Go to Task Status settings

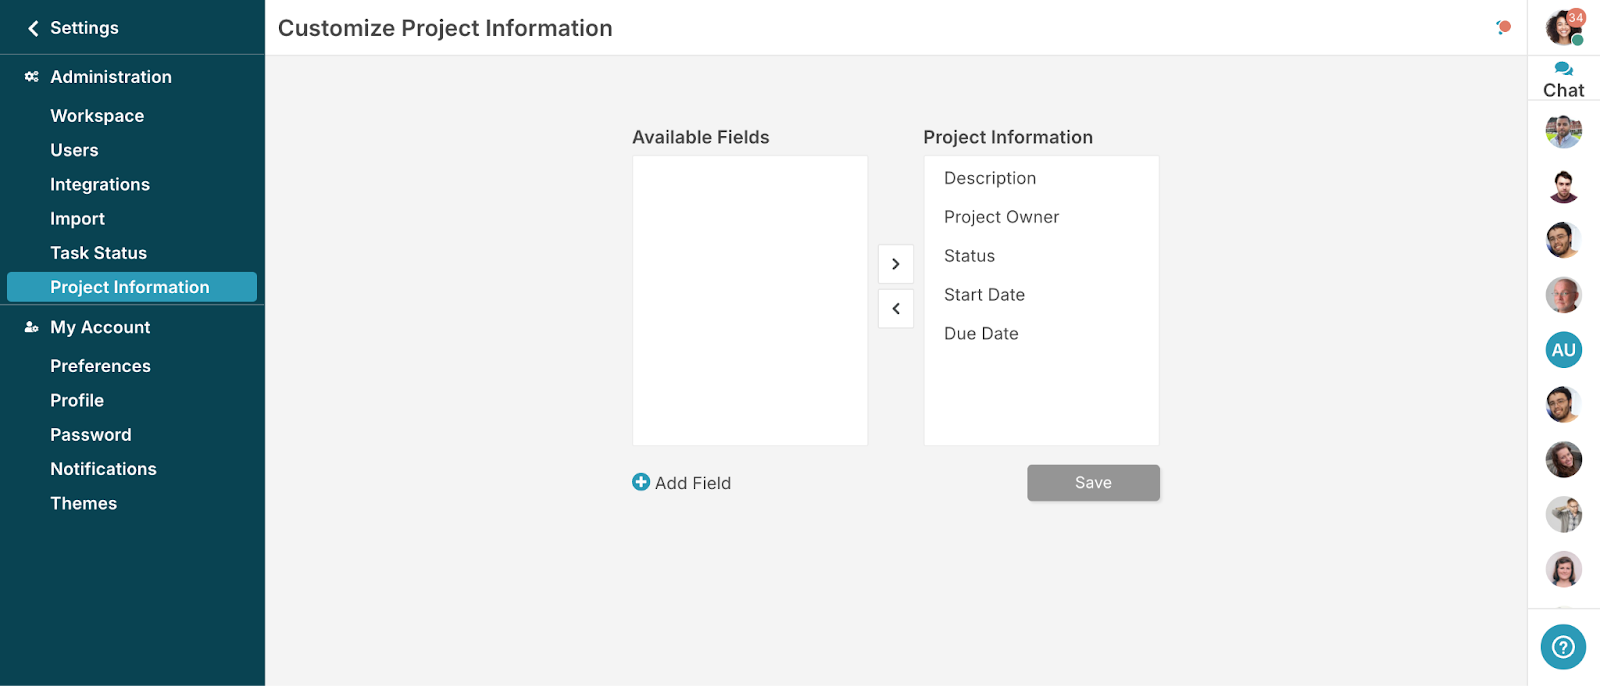tap(98, 253)
